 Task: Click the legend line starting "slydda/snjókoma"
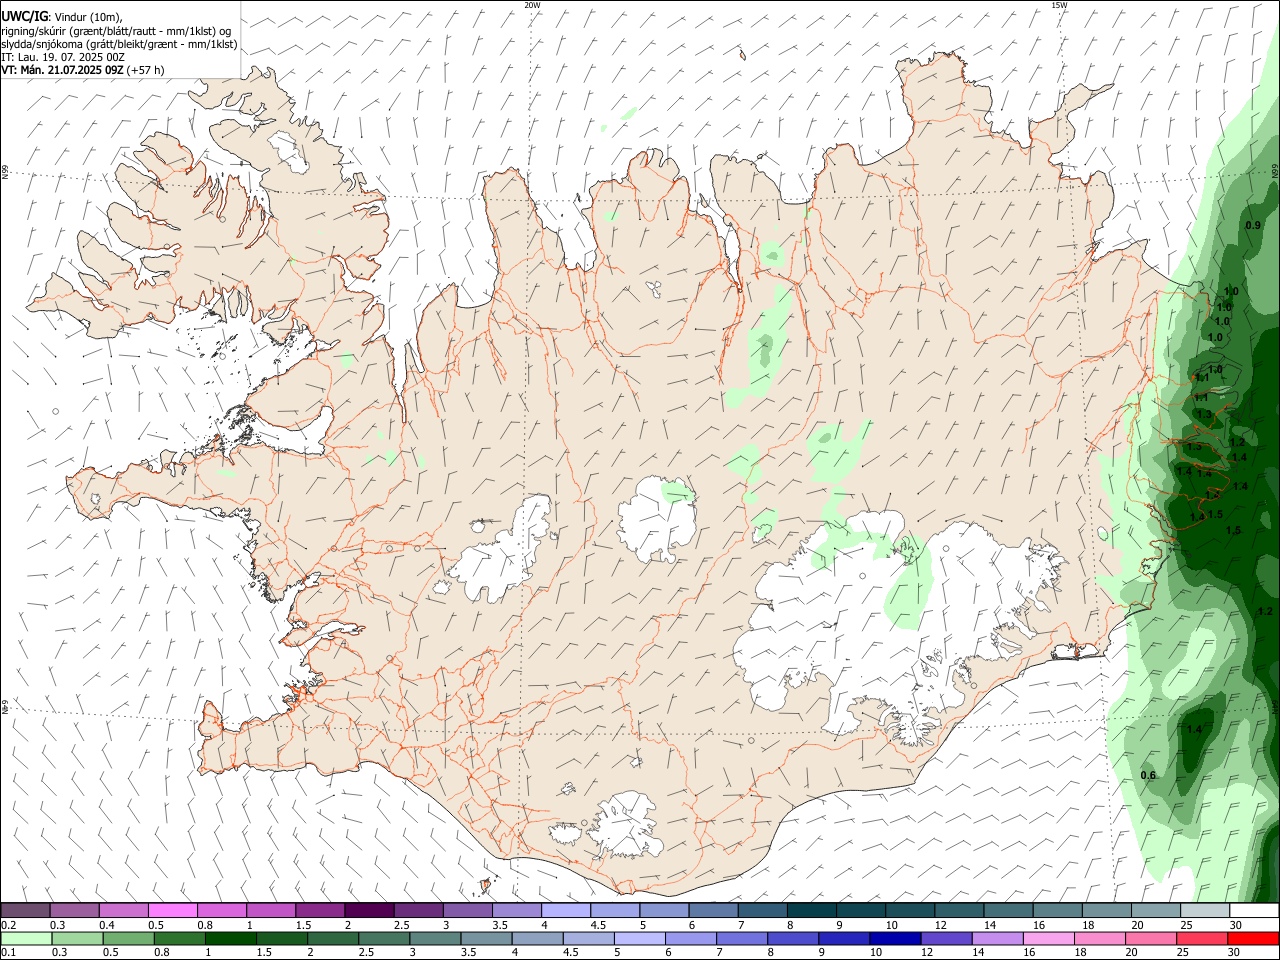[119, 44]
